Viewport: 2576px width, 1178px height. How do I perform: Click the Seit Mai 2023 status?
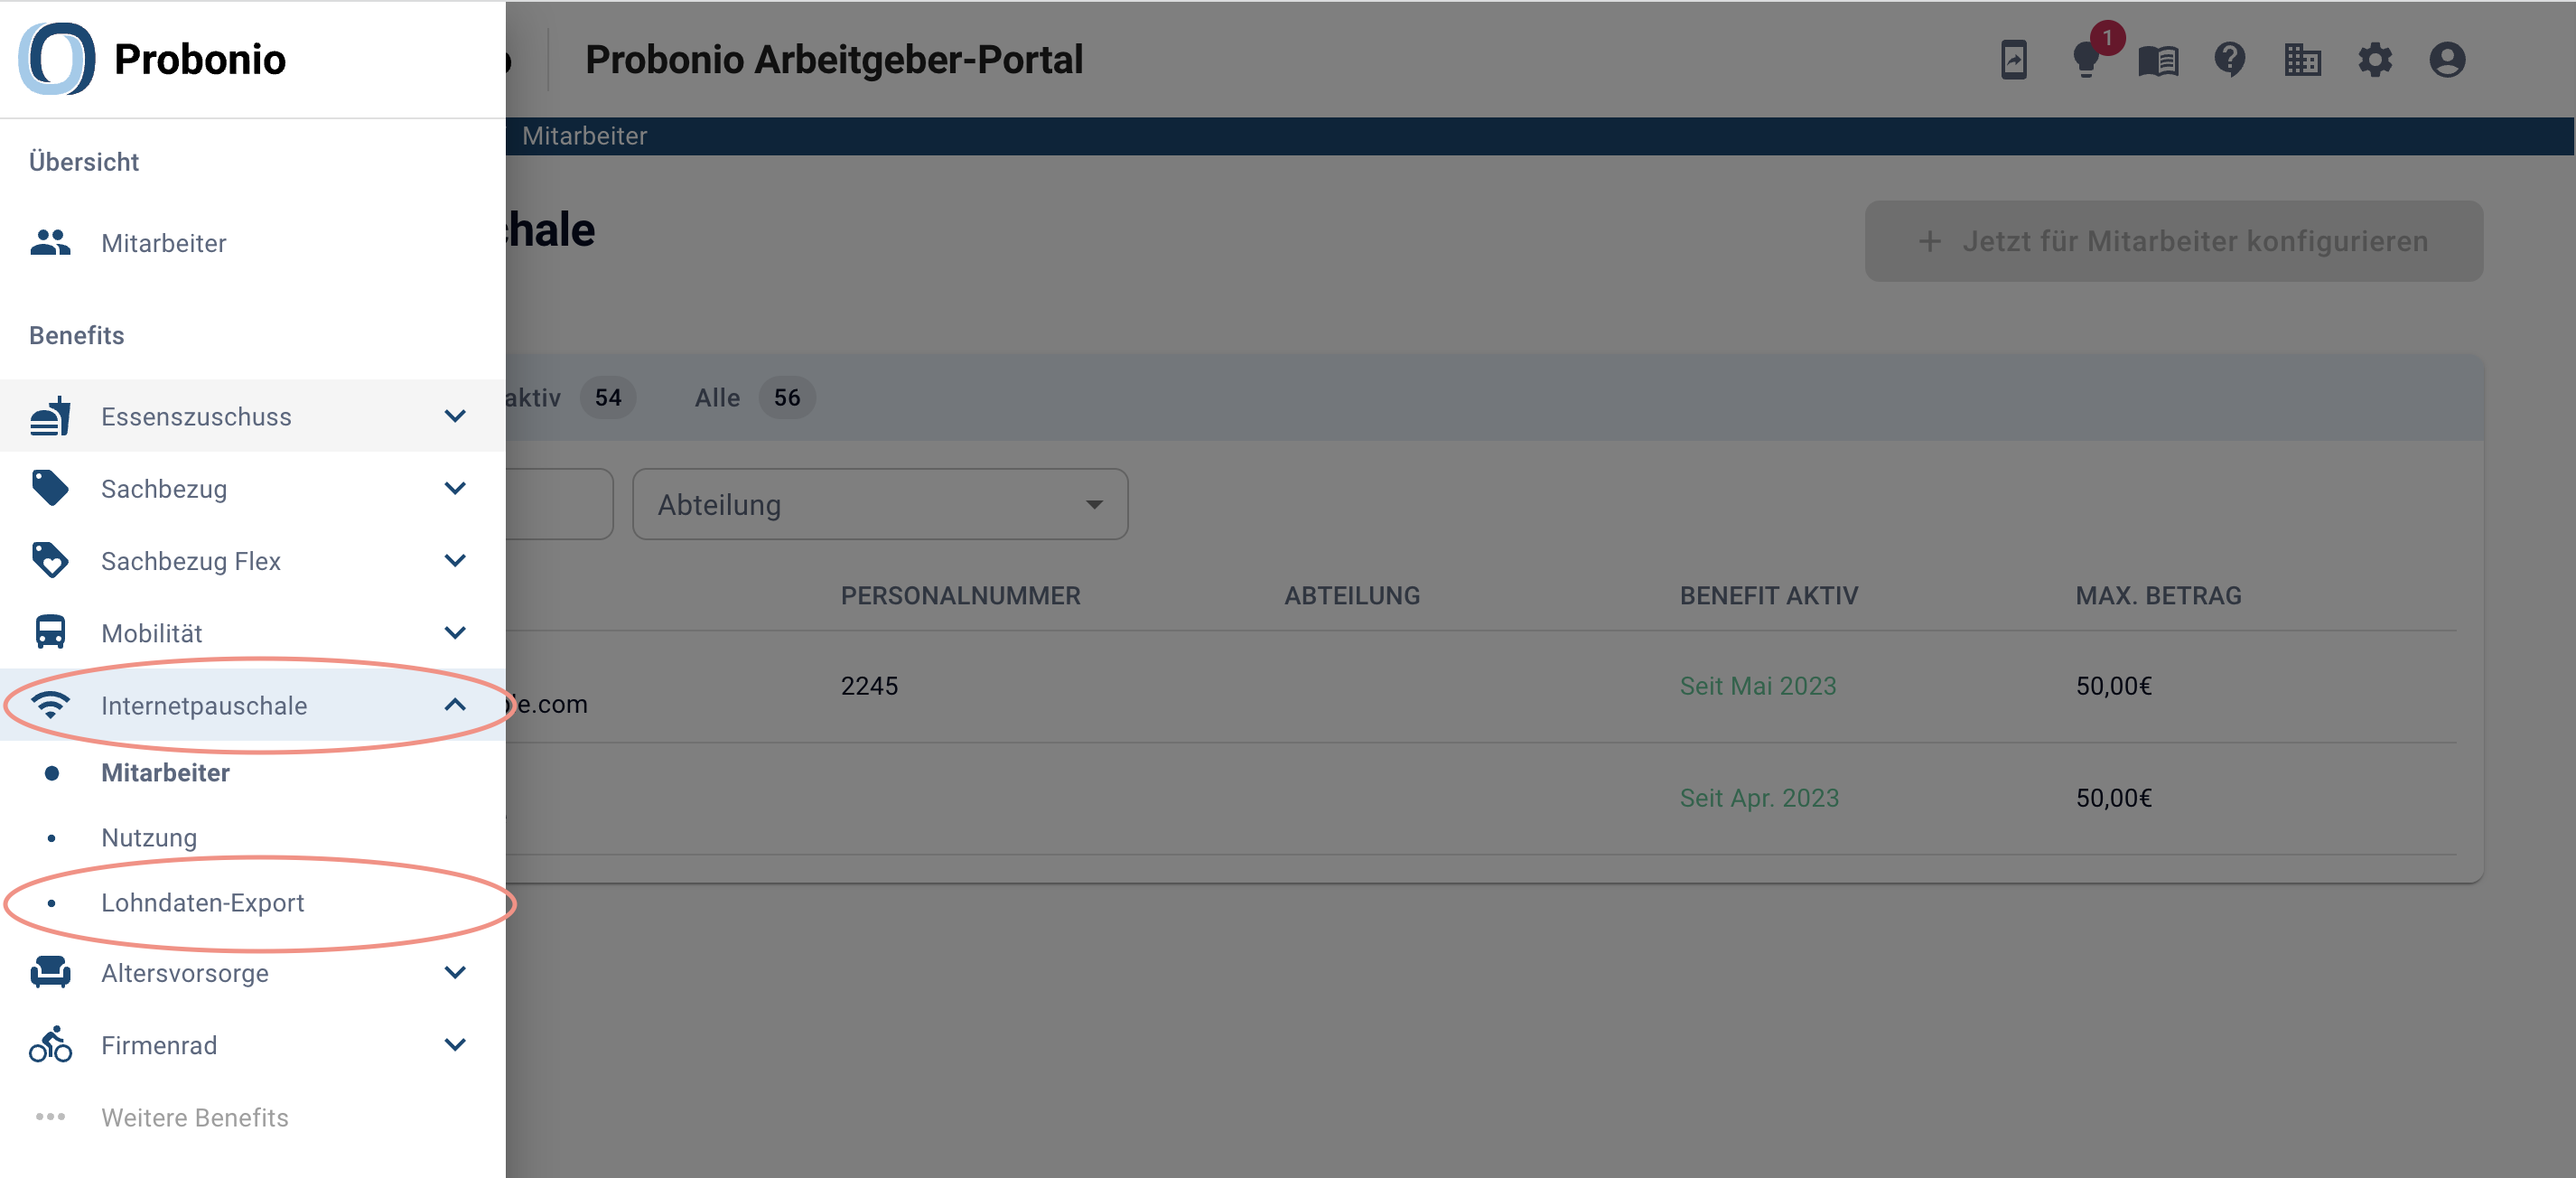click(x=1757, y=686)
